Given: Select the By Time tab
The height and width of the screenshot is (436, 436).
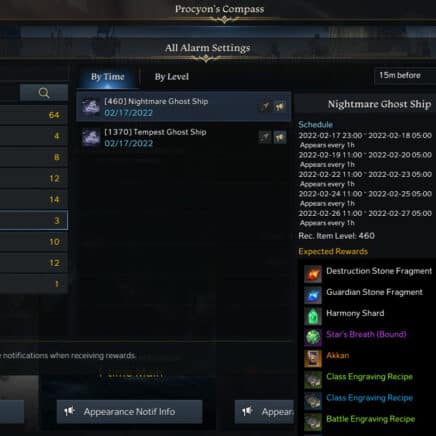Looking at the screenshot, I should pos(108,77).
